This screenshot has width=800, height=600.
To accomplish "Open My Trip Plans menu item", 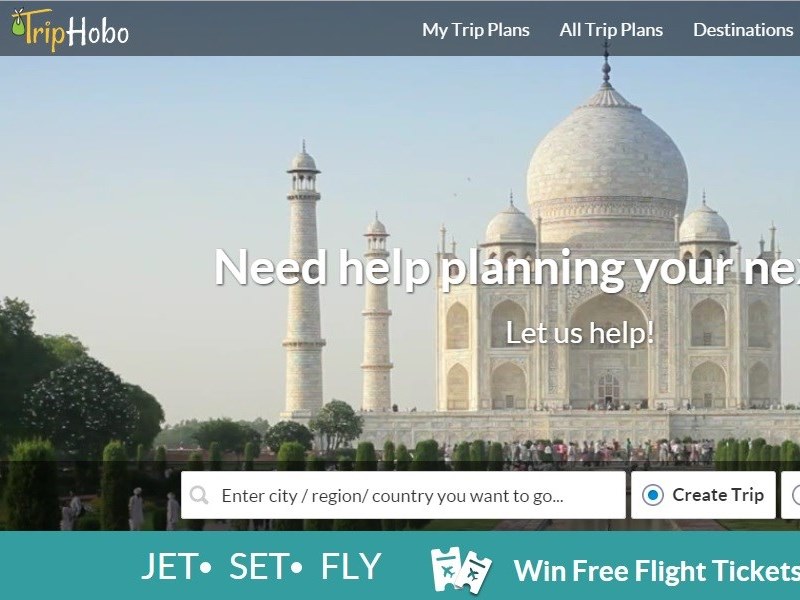I will (x=476, y=30).
